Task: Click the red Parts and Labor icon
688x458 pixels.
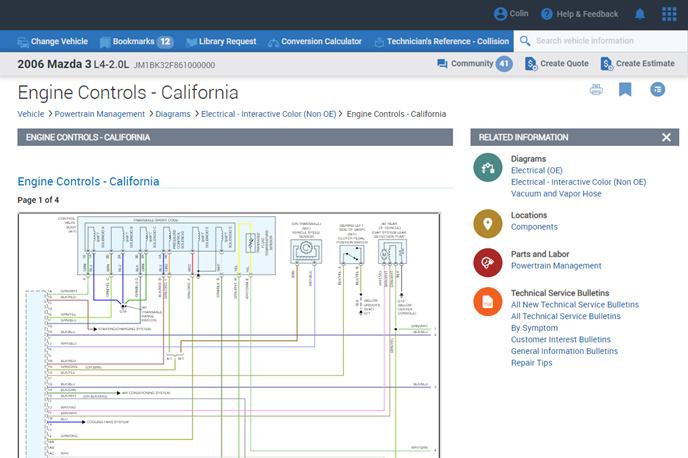Action: tap(487, 263)
